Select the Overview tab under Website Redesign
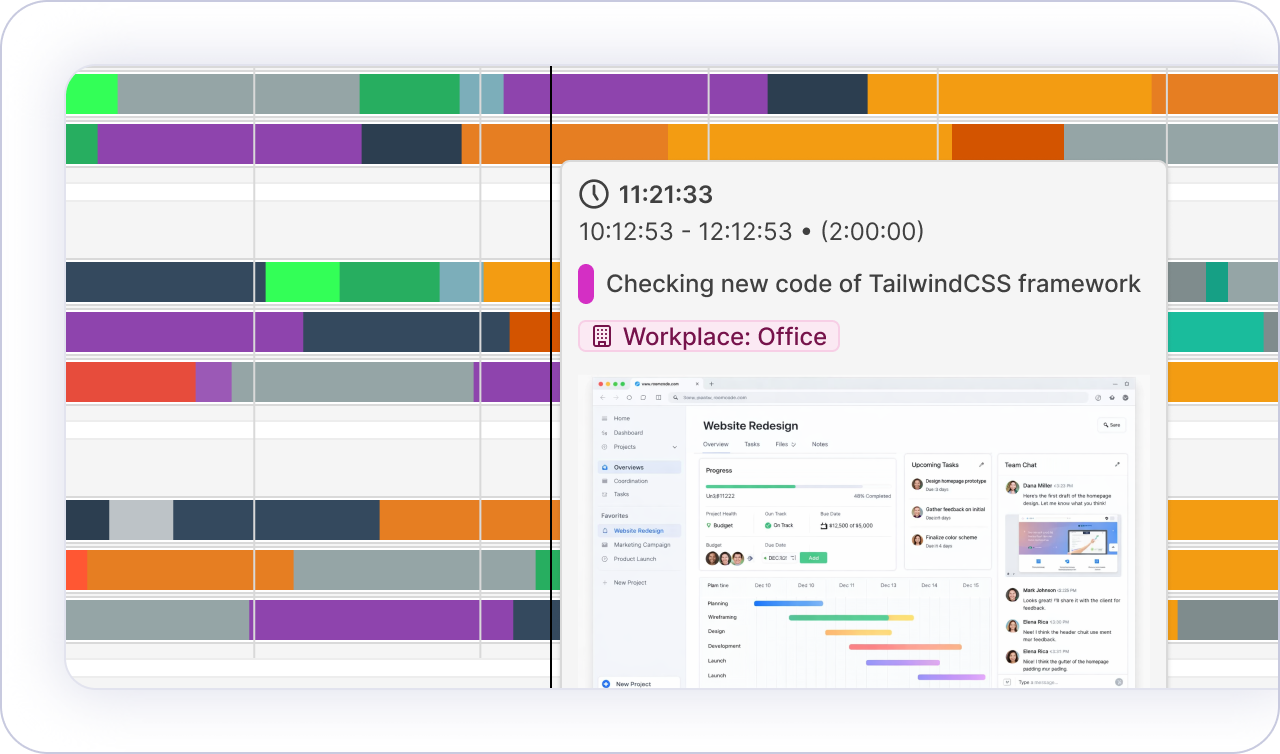The width and height of the screenshot is (1280, 754). (716, 444)
